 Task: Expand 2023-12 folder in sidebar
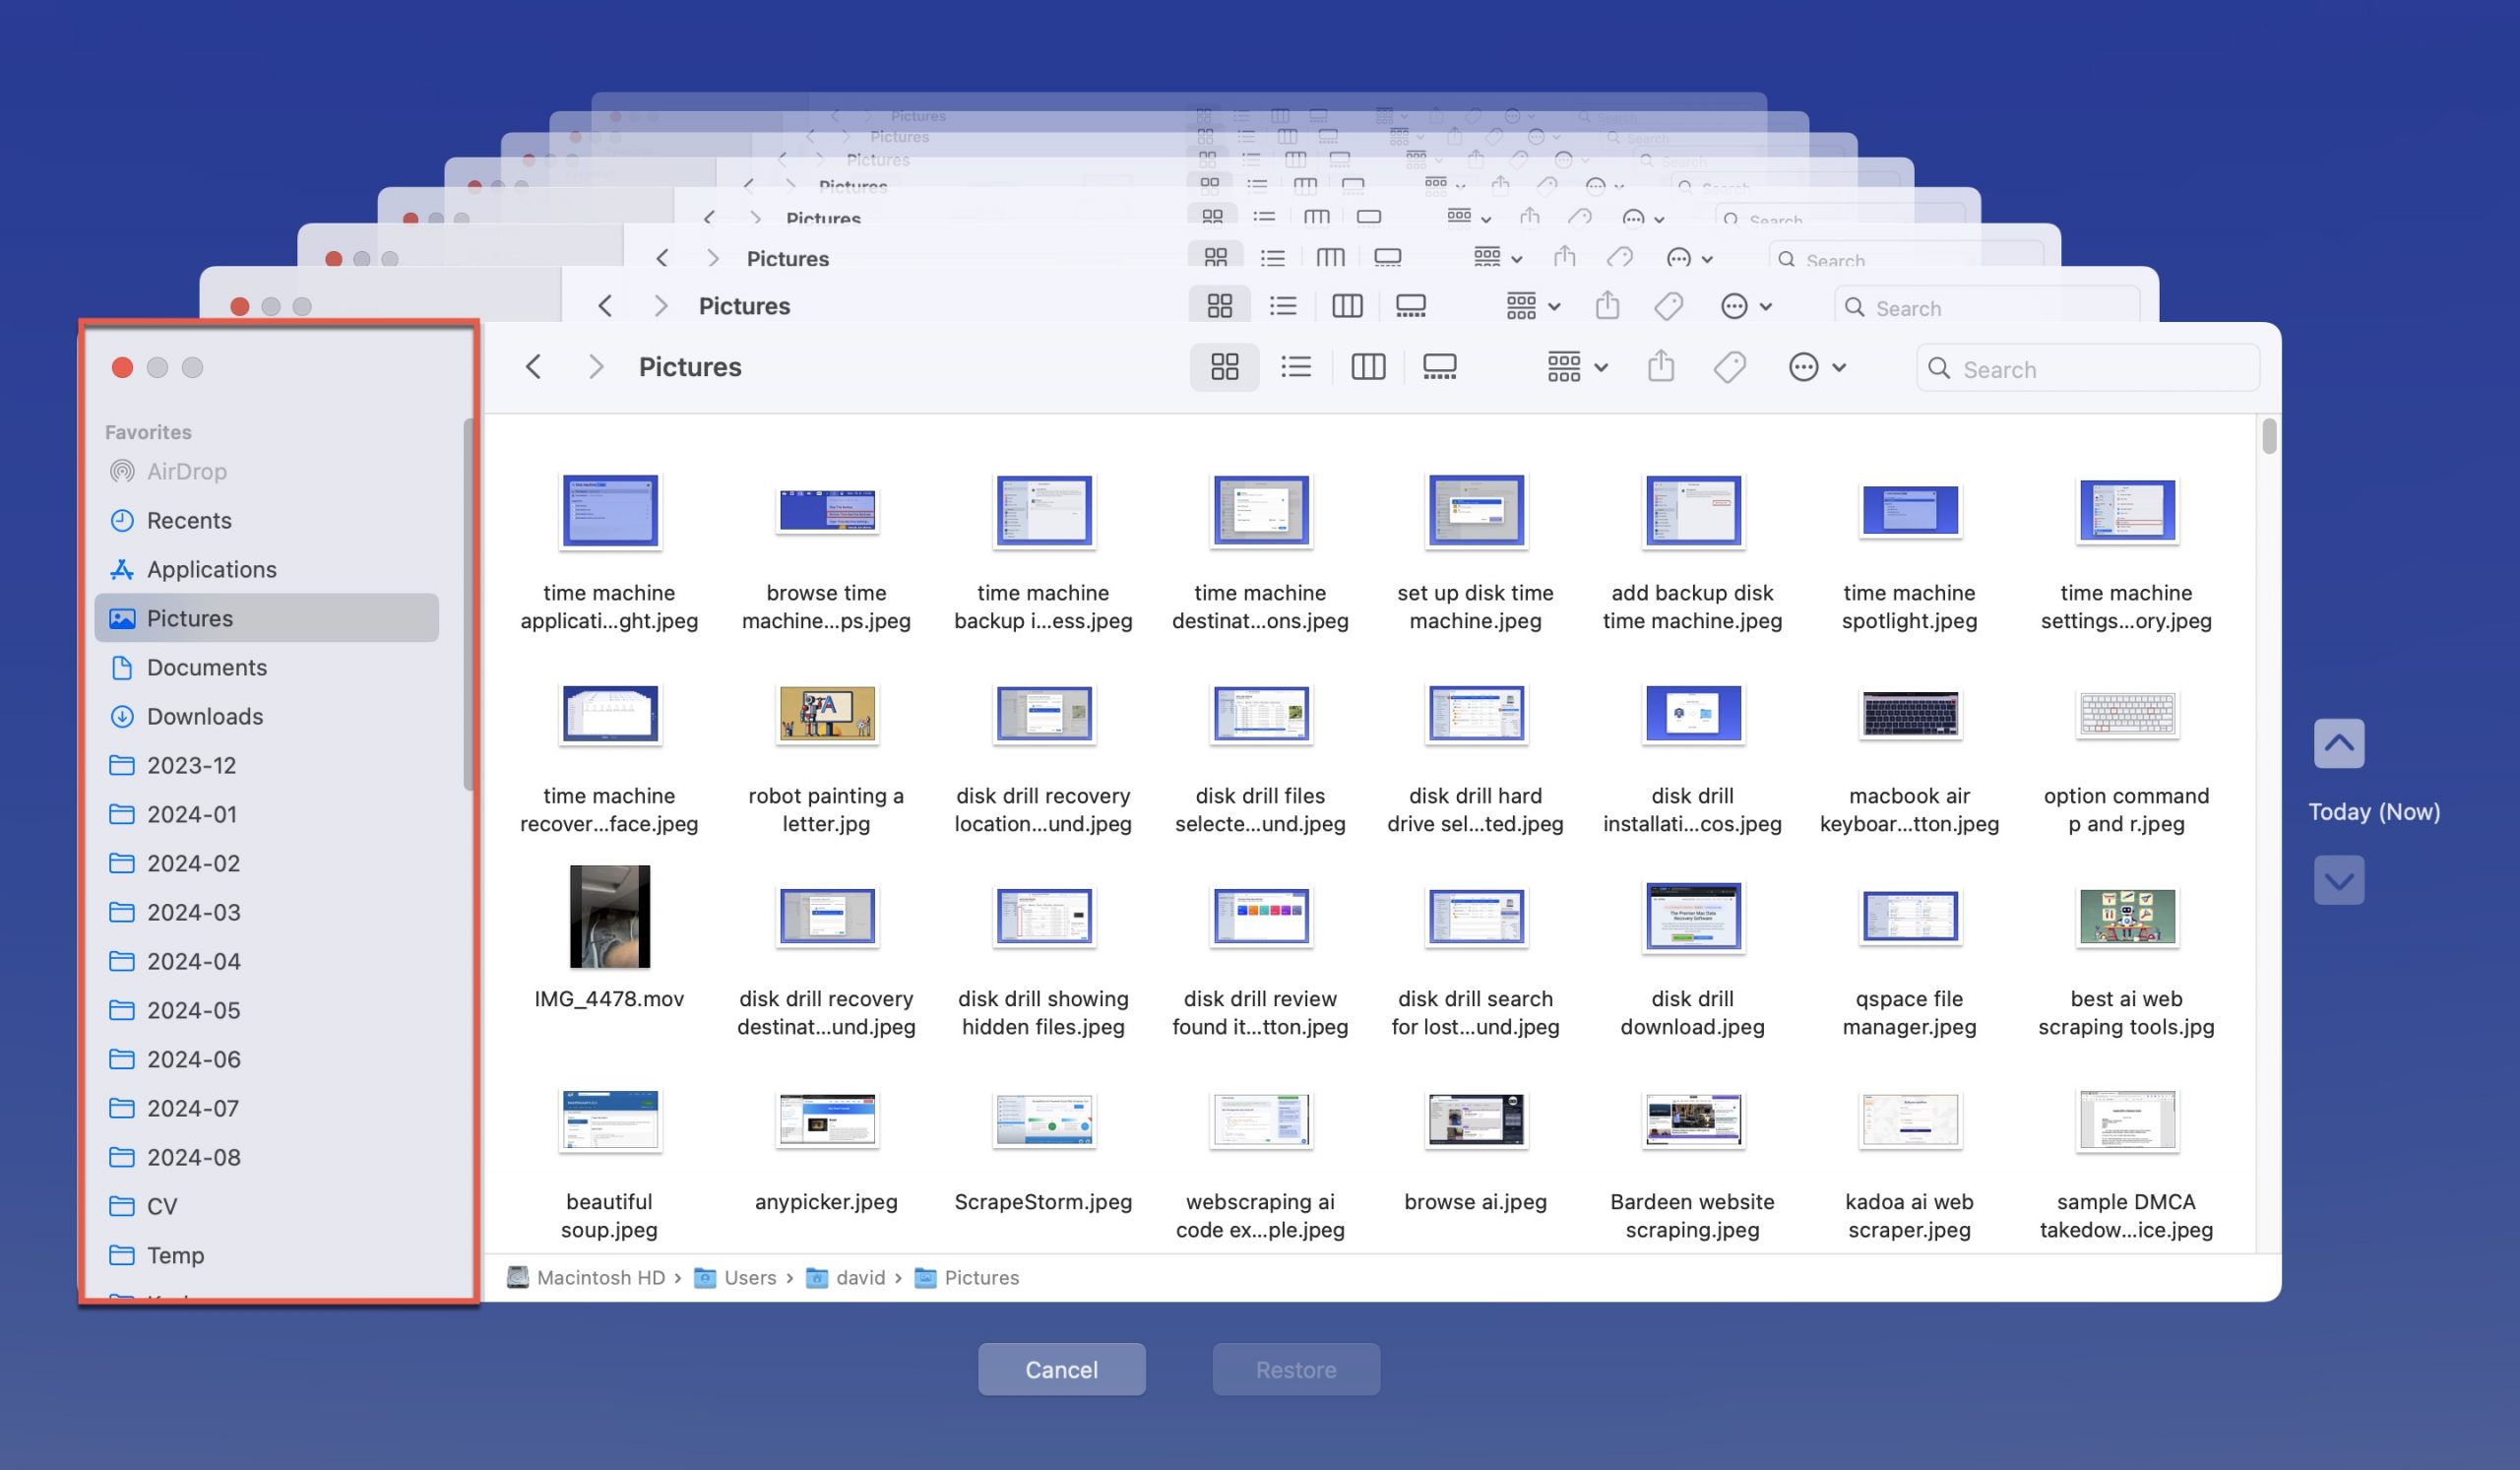coord(191,765)
